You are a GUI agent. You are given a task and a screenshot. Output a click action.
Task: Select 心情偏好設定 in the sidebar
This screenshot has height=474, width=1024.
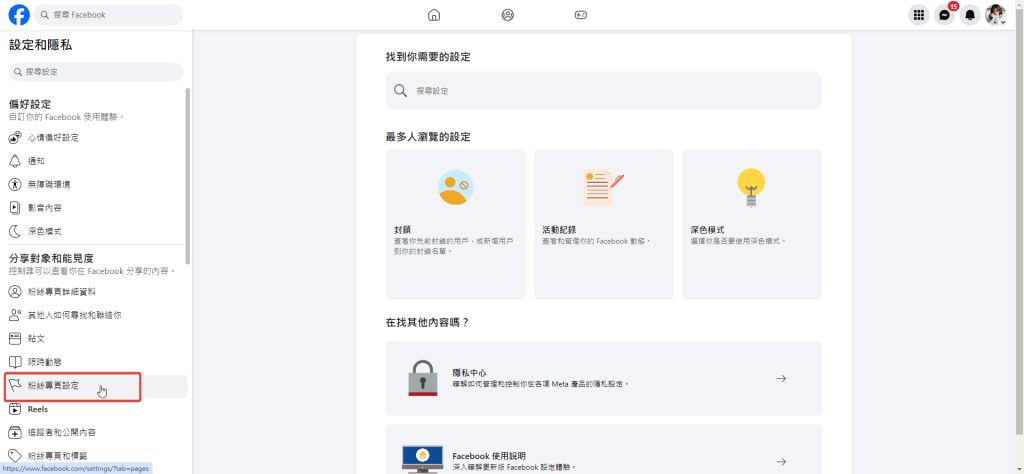coord(52,137)
